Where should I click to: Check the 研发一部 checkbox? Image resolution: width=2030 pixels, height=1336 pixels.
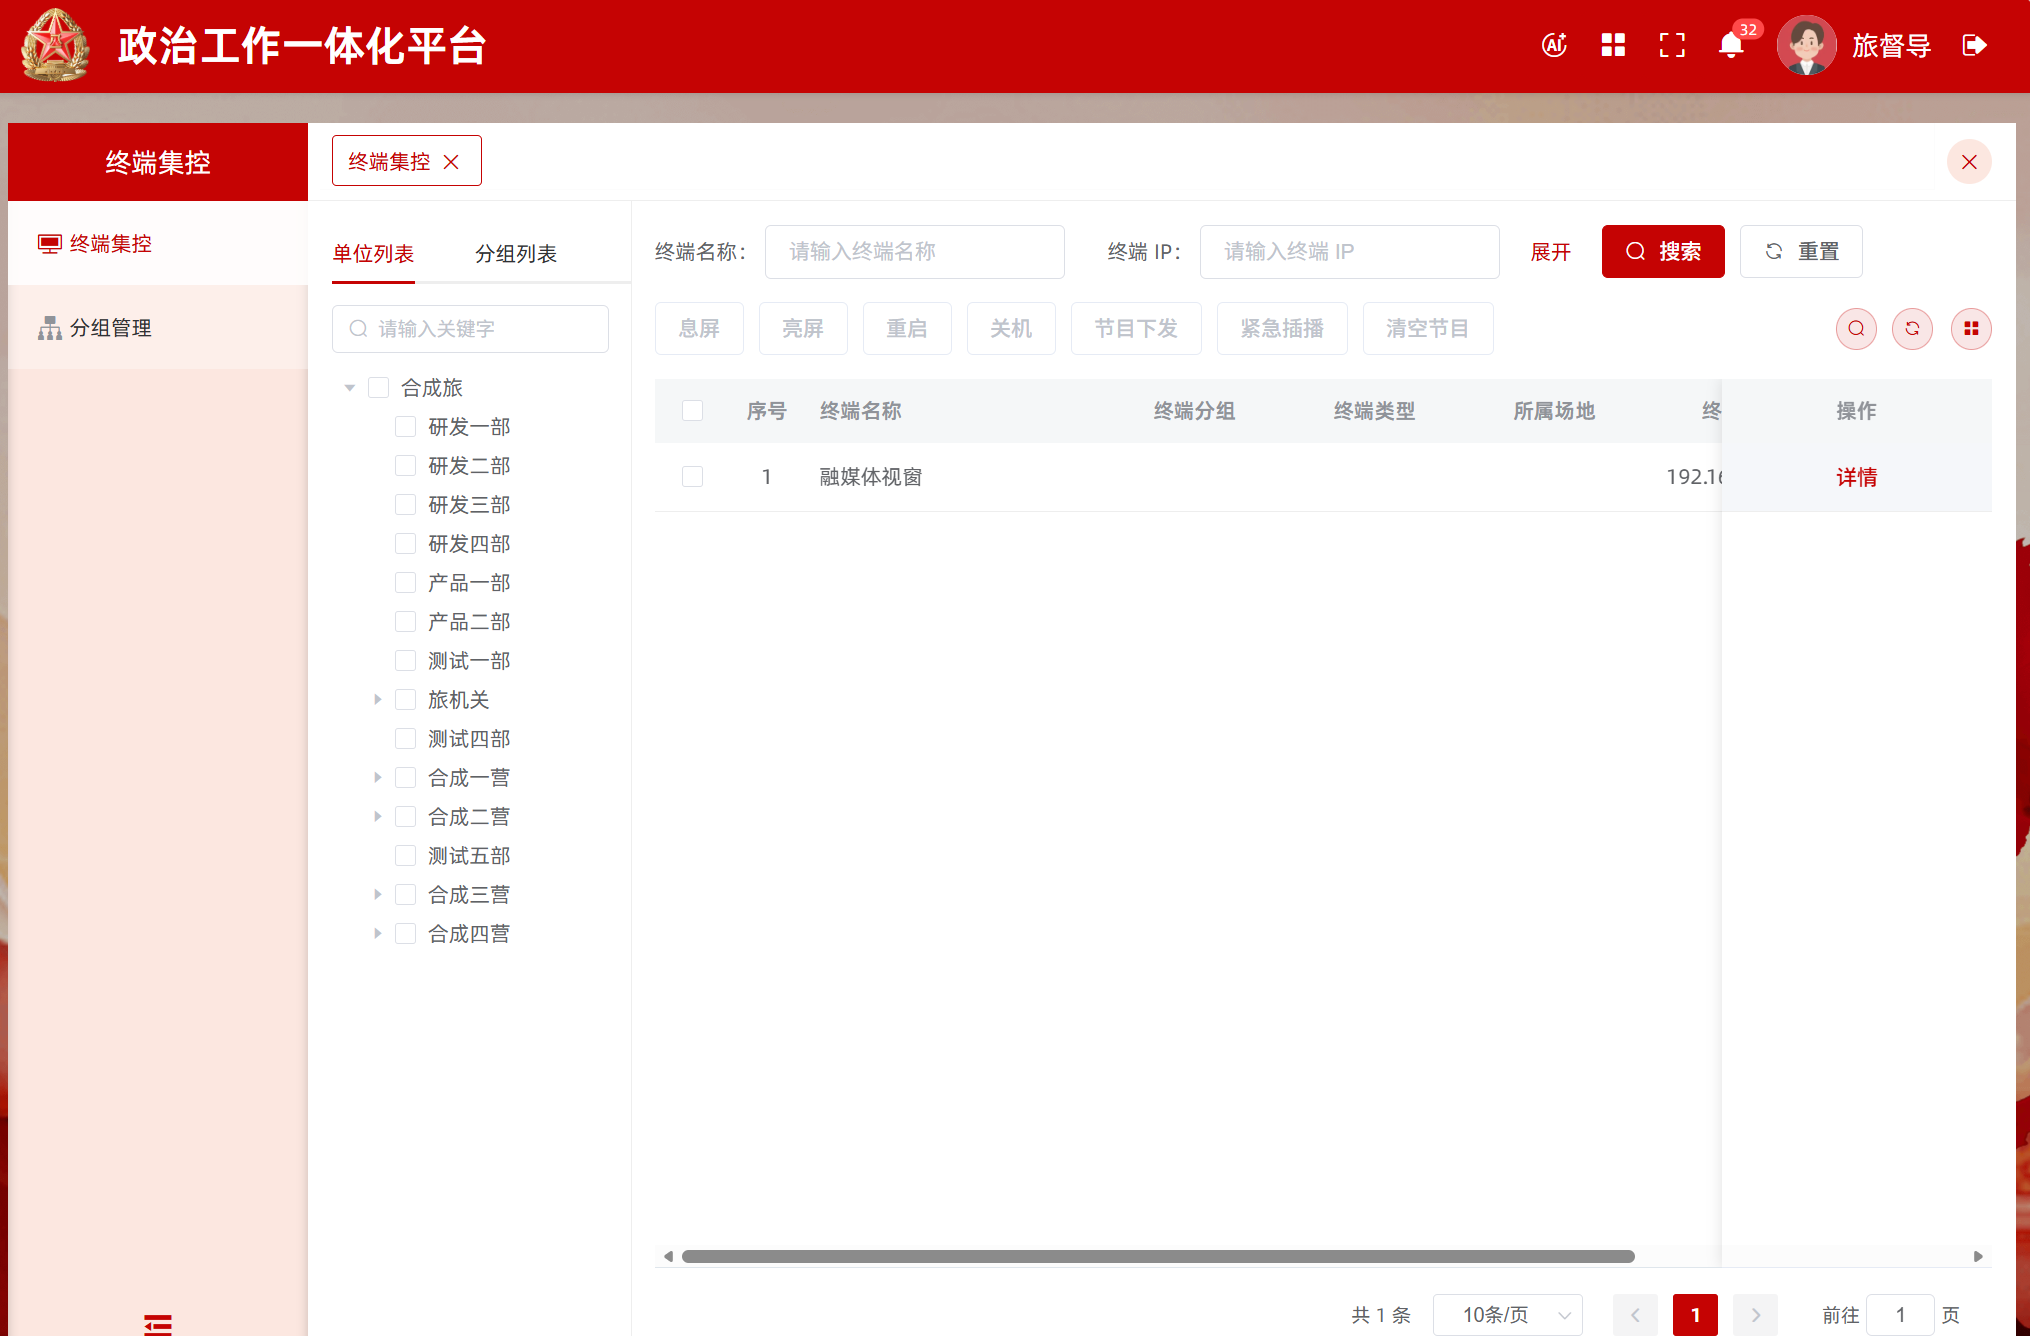(405, 427)
